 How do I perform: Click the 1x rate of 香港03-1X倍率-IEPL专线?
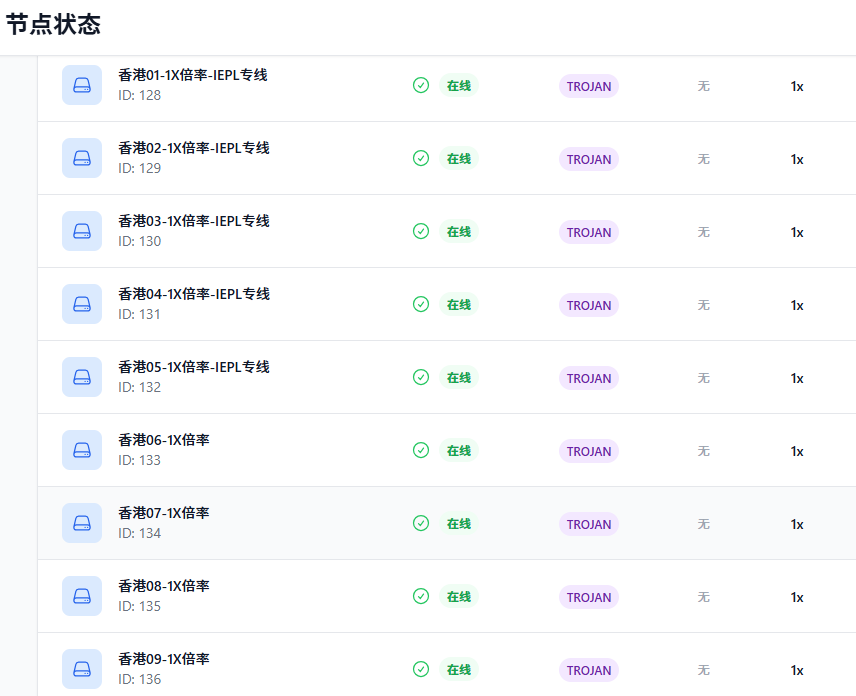(x=797, y=233)
